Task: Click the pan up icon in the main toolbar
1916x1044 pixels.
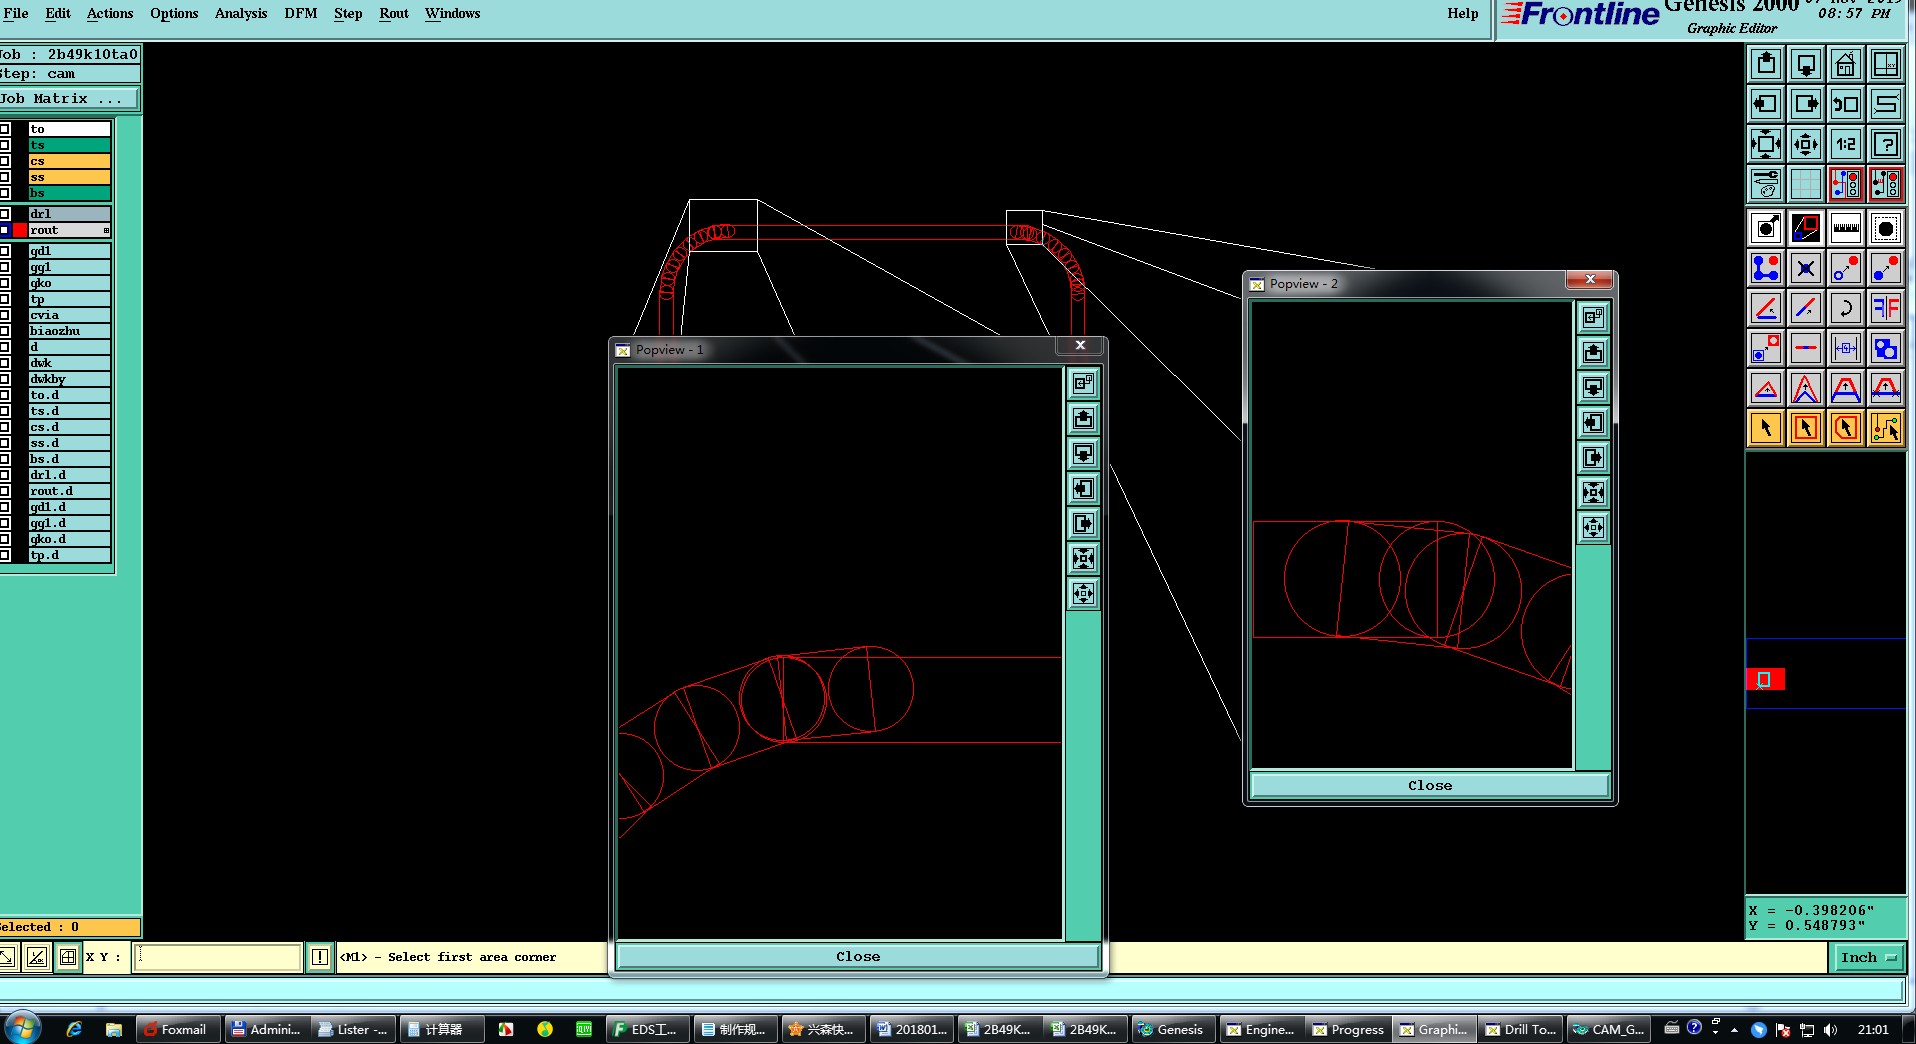Action: coord(1766,64)
